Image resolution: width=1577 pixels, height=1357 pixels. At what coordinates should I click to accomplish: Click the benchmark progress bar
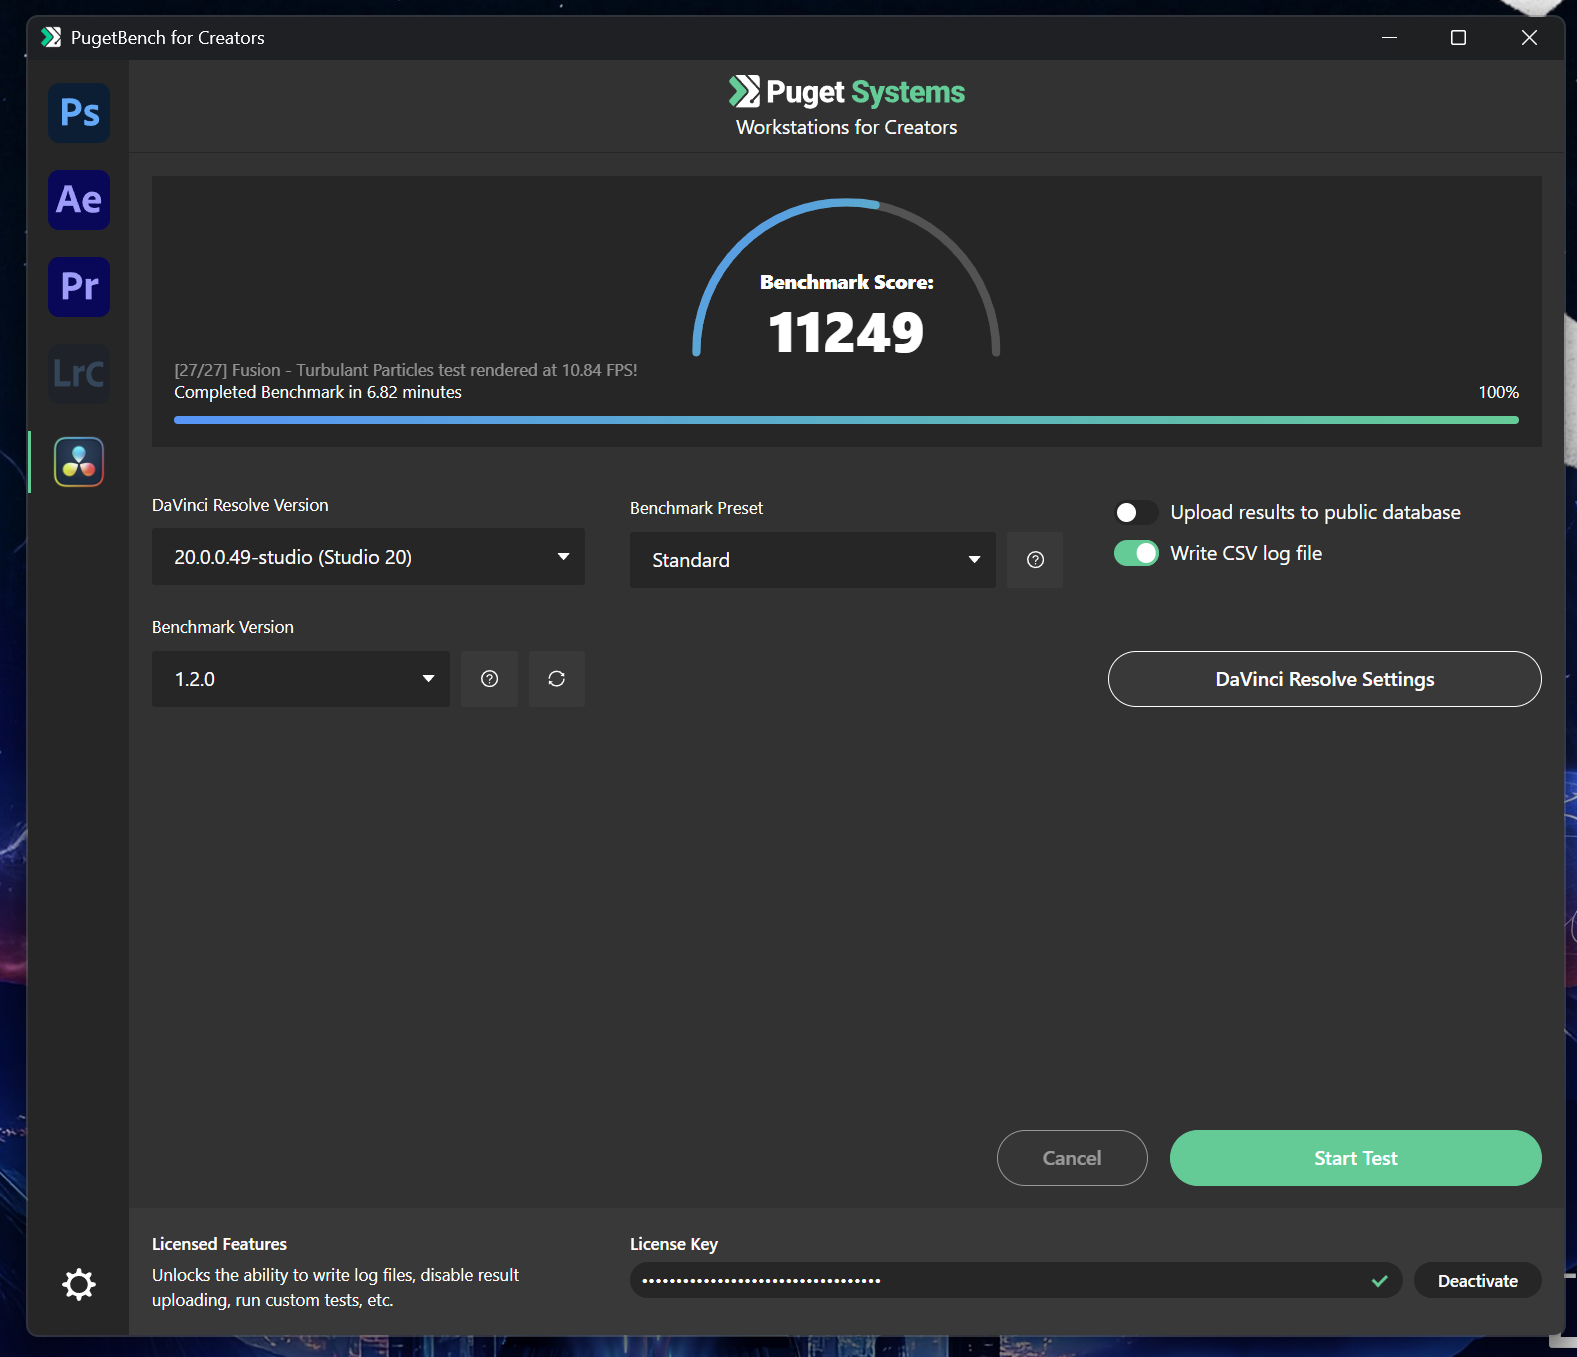846,420
